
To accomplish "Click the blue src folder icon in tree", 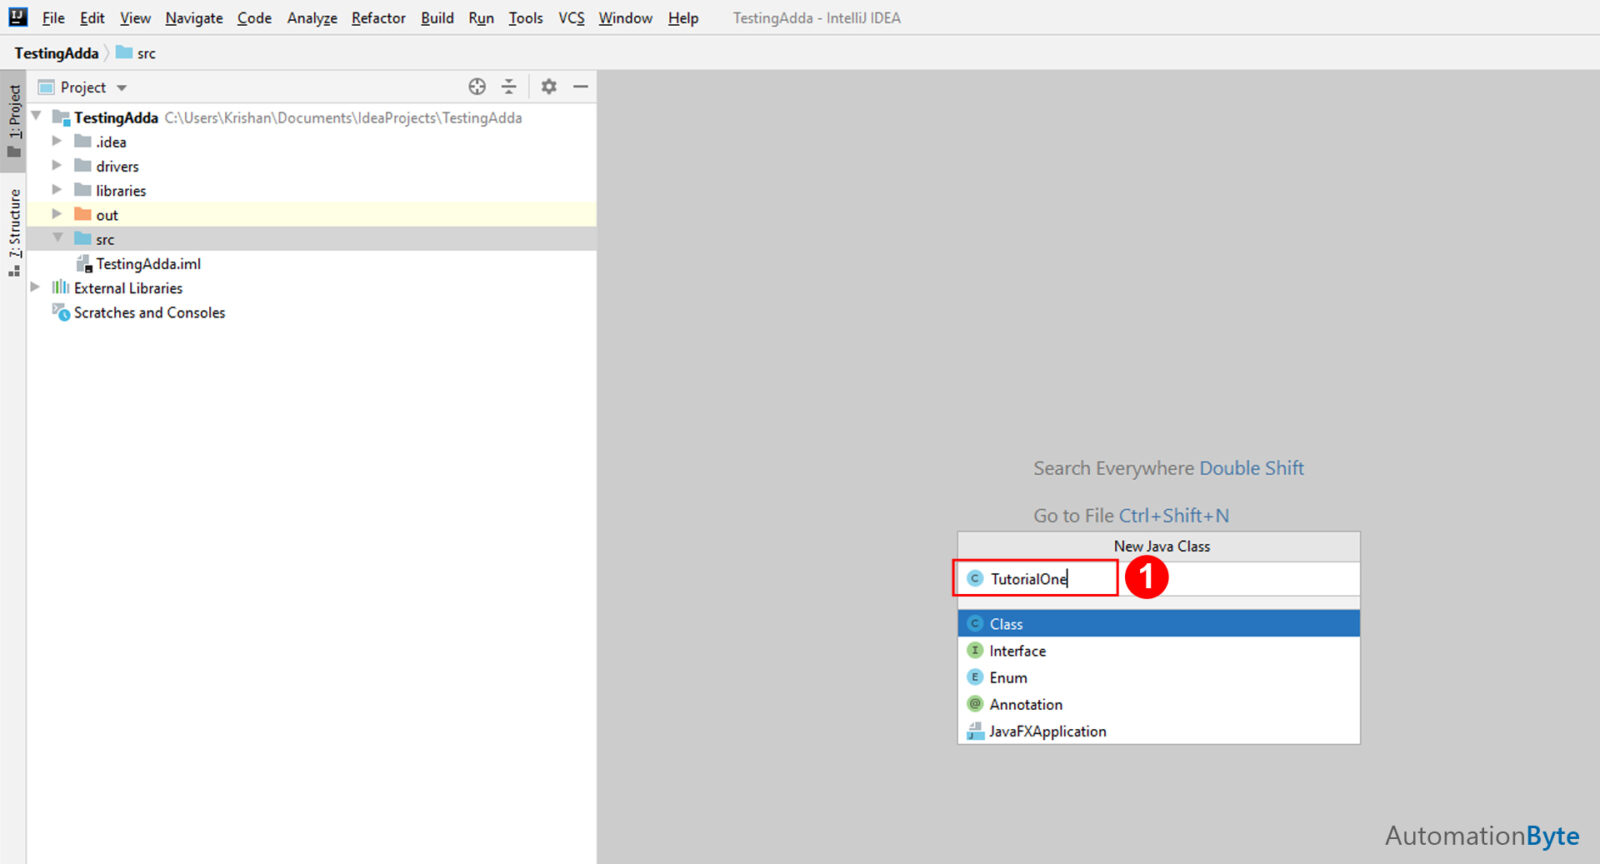I will [x=83, y=239].
